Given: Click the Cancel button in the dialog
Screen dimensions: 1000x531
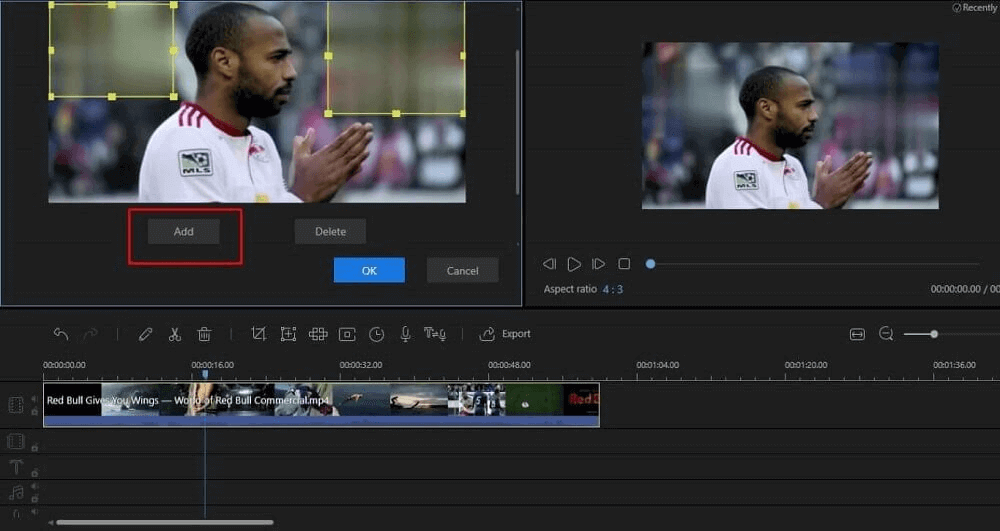Looking at the screenshot, I should 462,271.
